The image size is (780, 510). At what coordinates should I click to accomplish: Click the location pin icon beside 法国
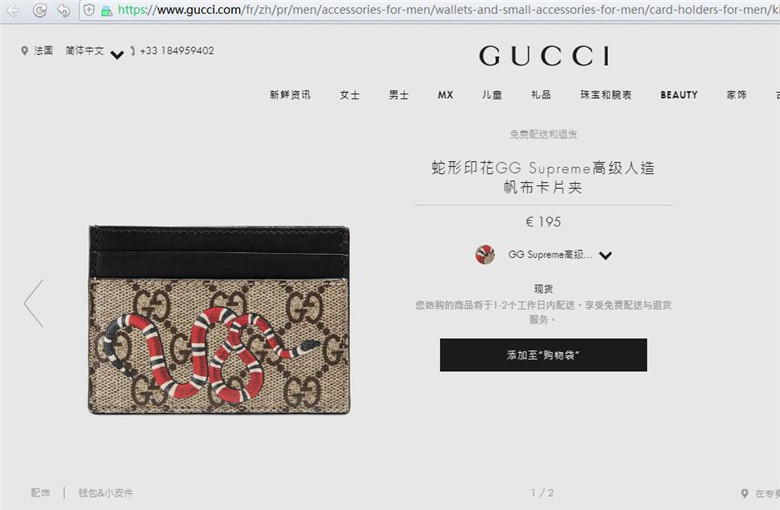[x=24, y=51]
